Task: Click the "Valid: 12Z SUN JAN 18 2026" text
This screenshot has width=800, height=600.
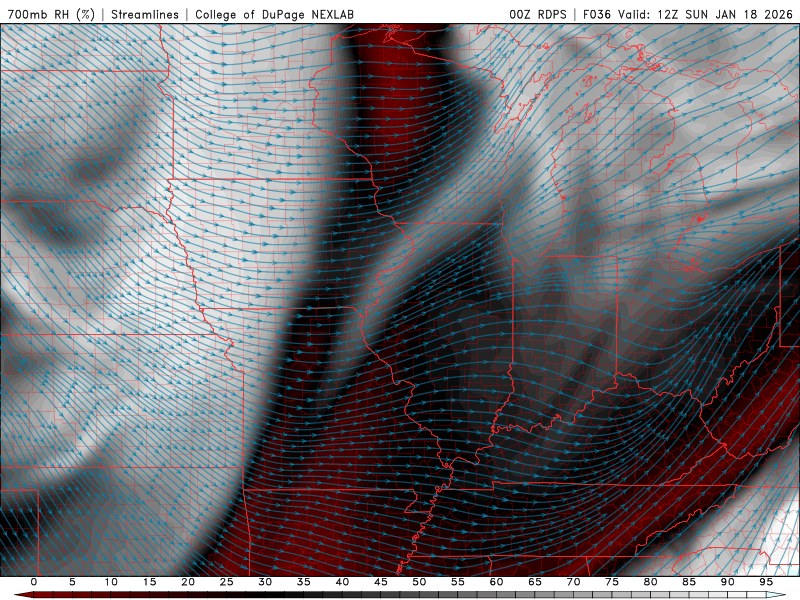Action: click(x=706, y=14)
